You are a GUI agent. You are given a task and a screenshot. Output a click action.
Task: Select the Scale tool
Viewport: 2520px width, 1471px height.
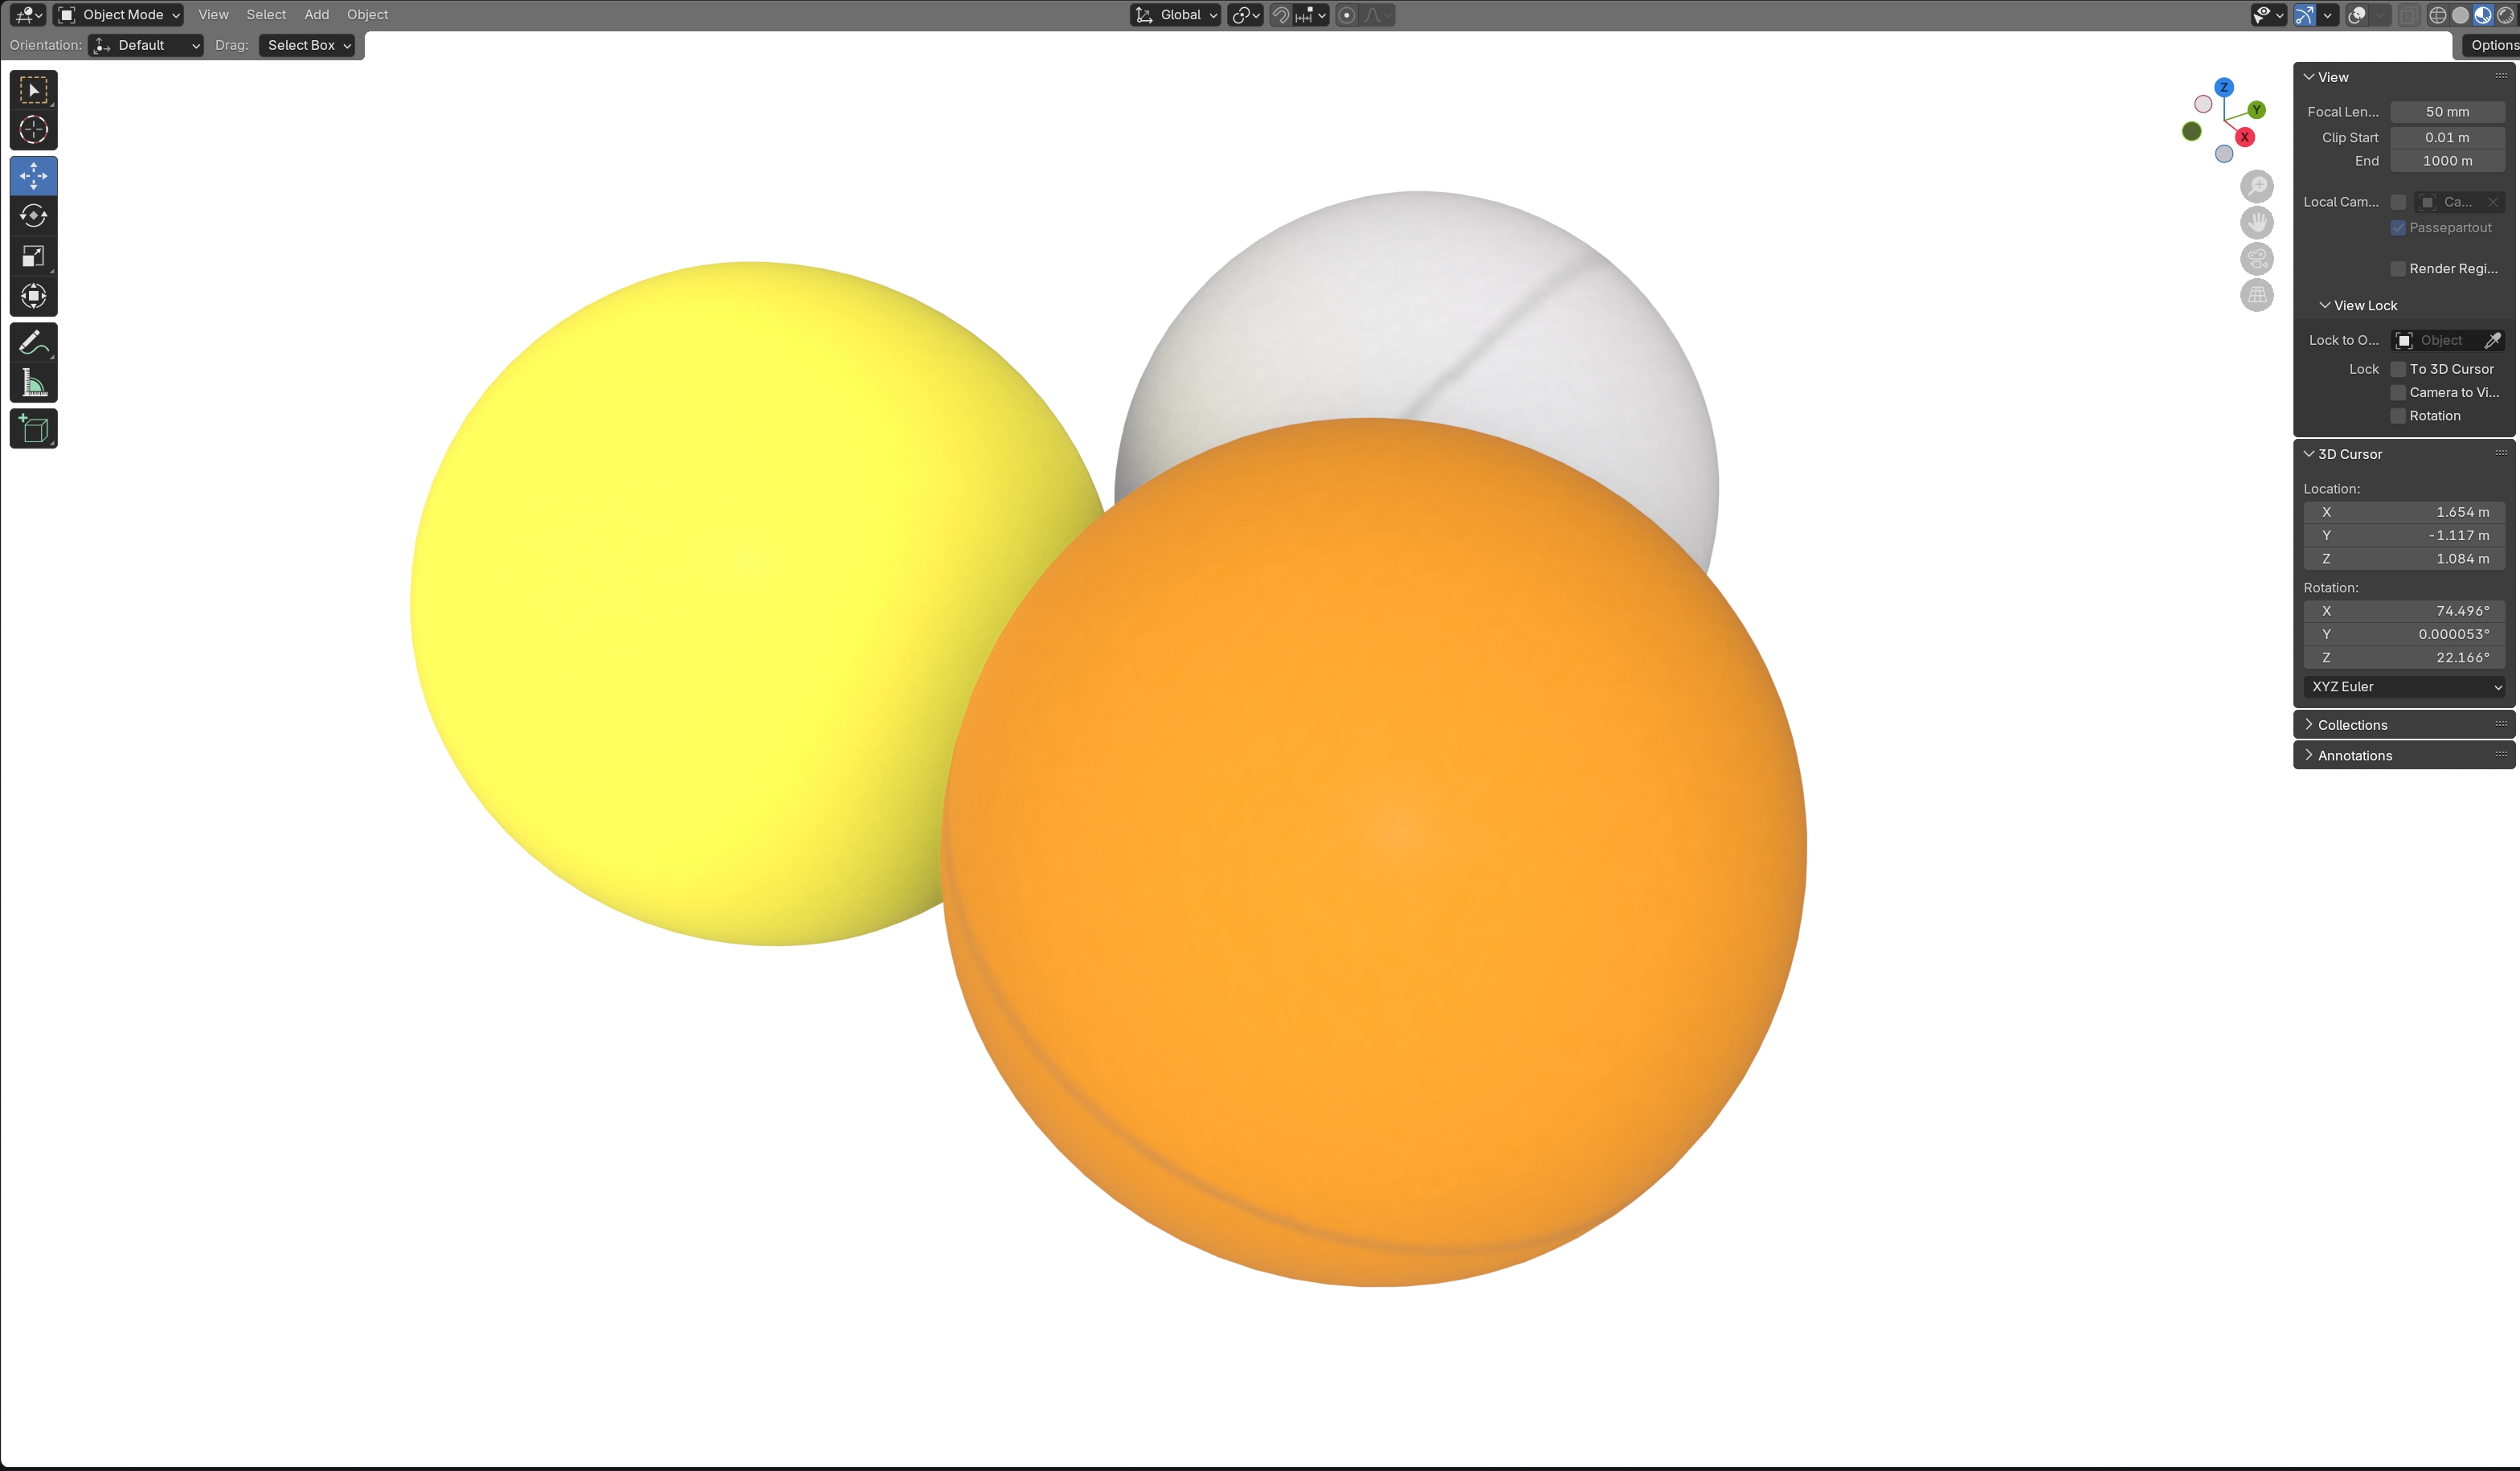click(33, 256)
